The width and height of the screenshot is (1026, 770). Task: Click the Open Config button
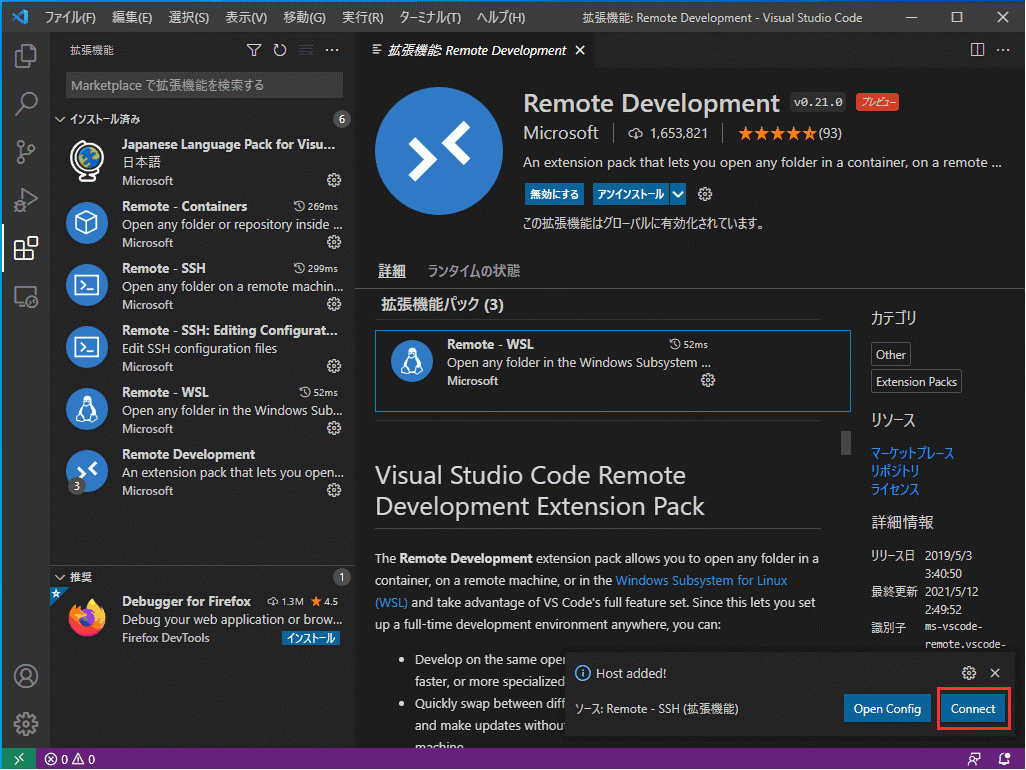(887, 709)
